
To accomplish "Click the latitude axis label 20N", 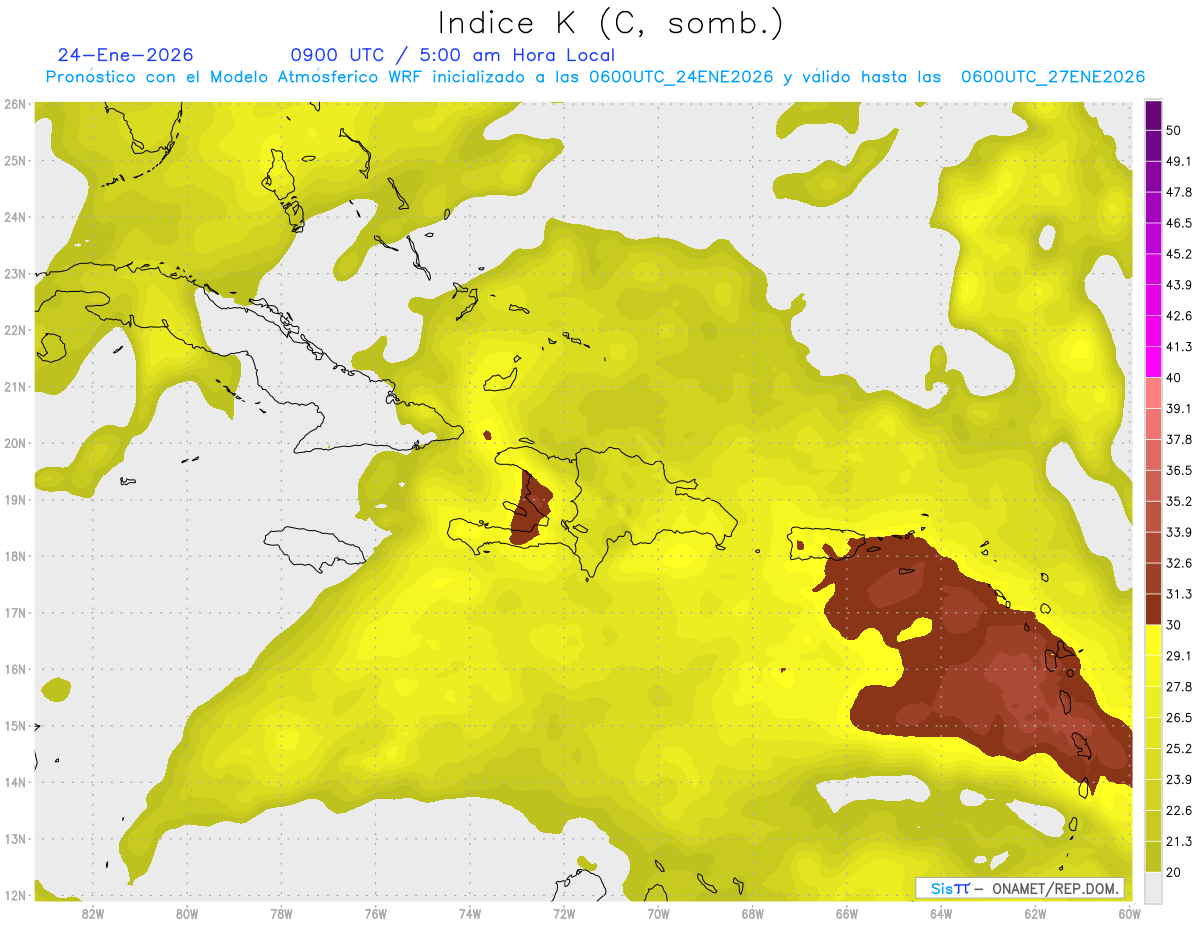I will point(15,443).
